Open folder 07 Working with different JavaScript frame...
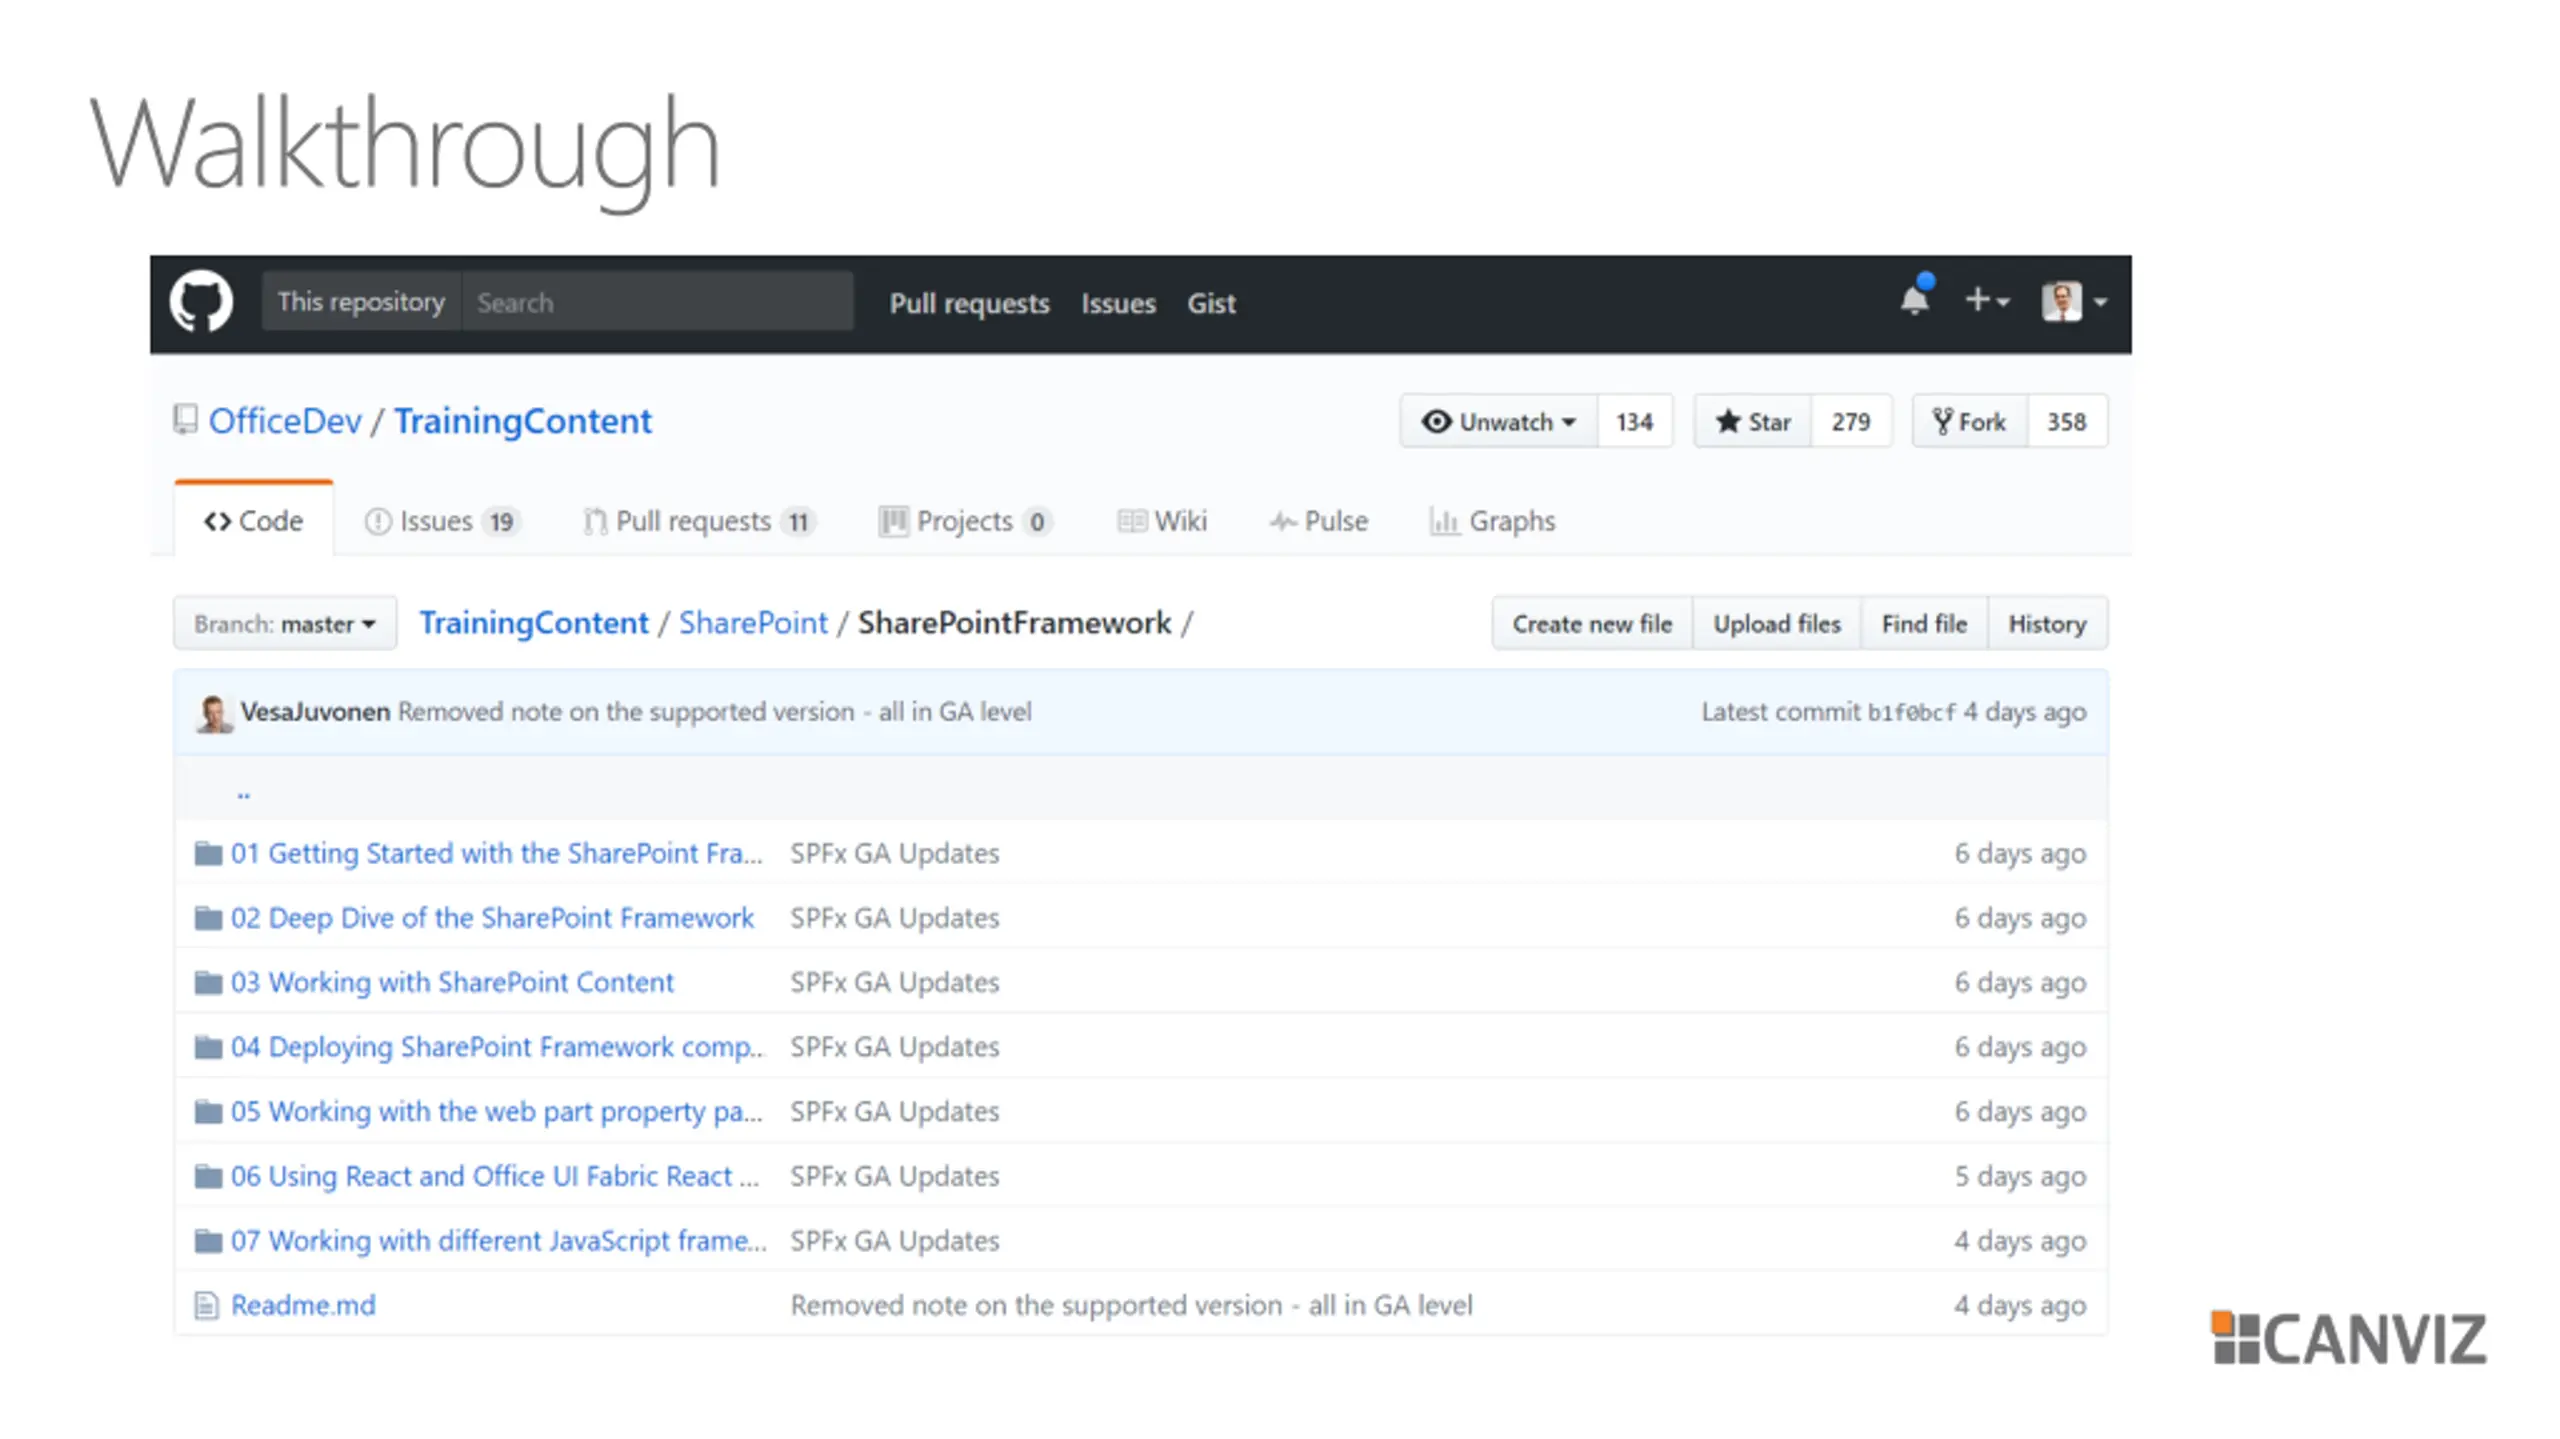The width and height of the screenshot is (2560, 1439). click(x=499, y=1241)
